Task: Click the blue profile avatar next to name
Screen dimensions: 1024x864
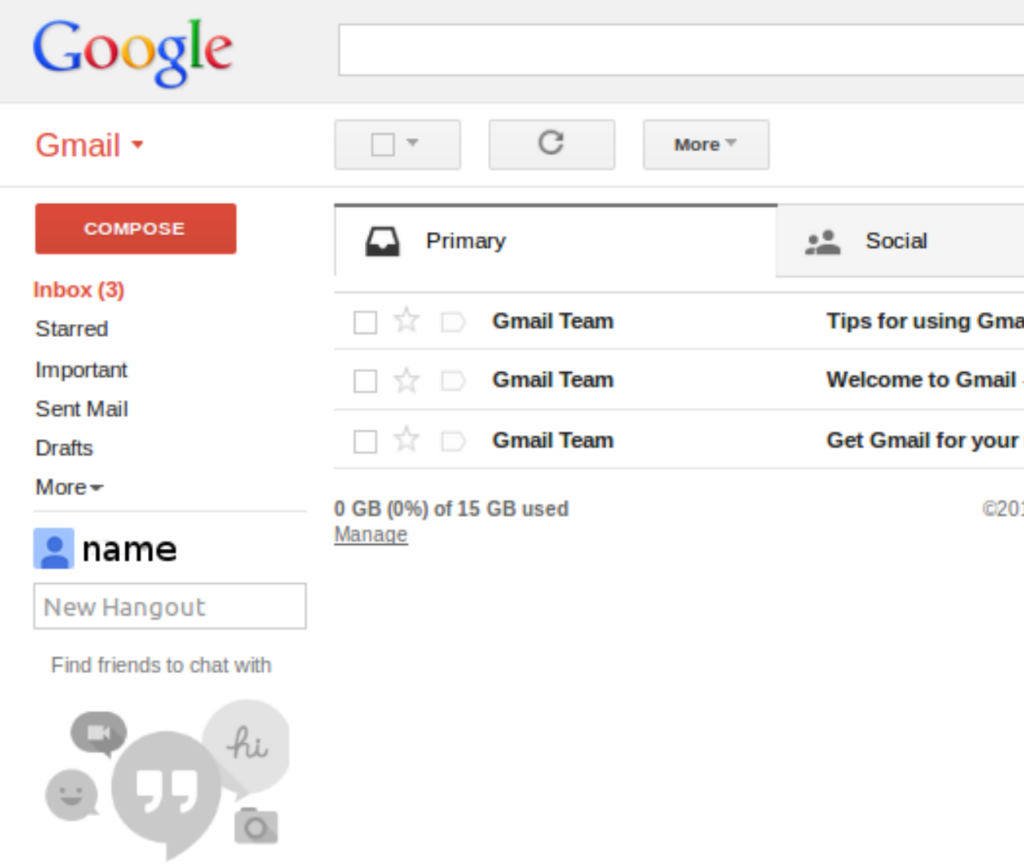Action: coord(54,549)
